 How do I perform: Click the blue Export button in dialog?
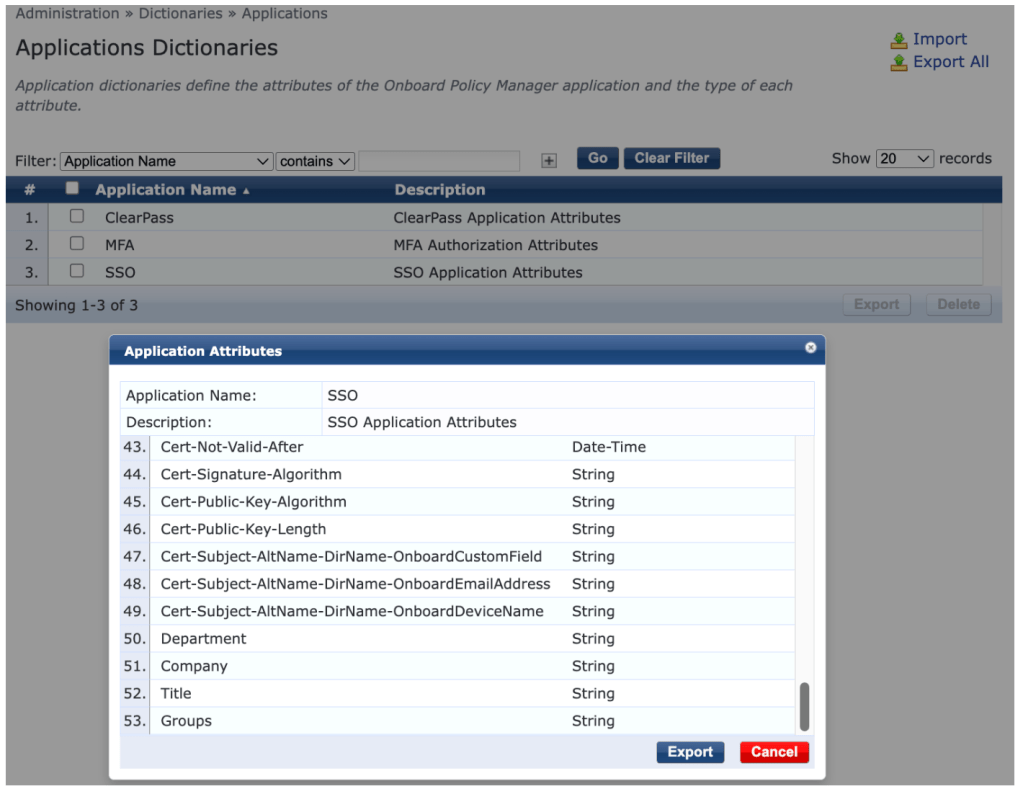tap(690, 752)
